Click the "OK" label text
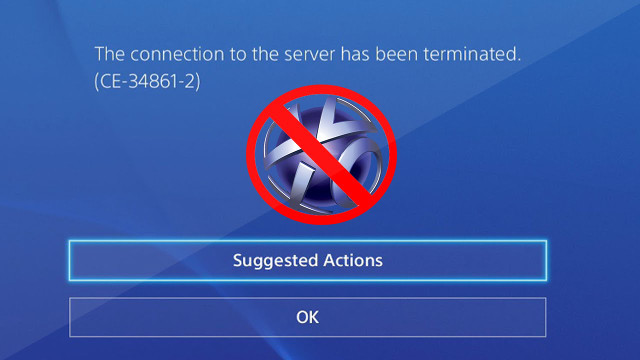This screenshot has height=360, width=640. click(x=308, y=317)
